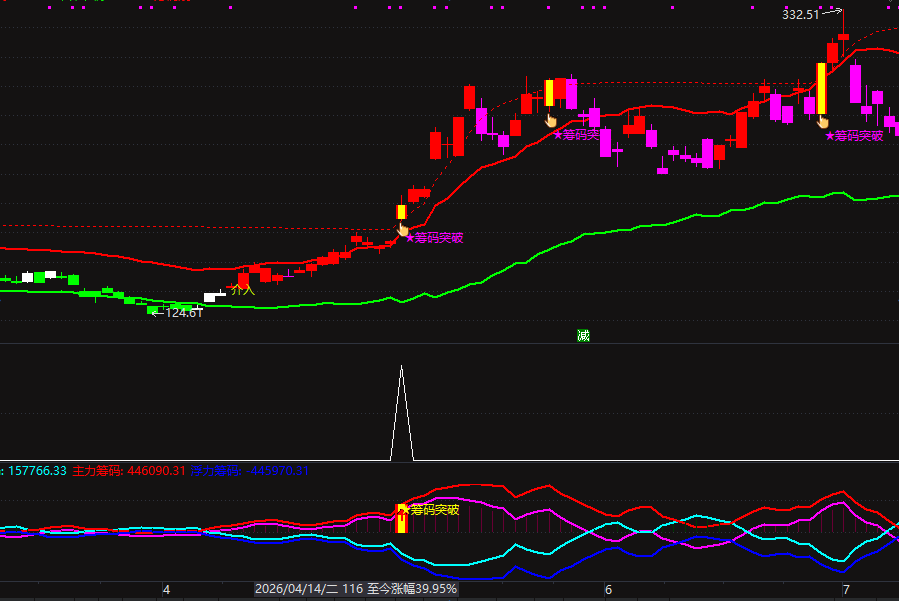Click the hand icon beneath the rightmost yellow candle
This screenshot has width=899, height=601.
823,122
